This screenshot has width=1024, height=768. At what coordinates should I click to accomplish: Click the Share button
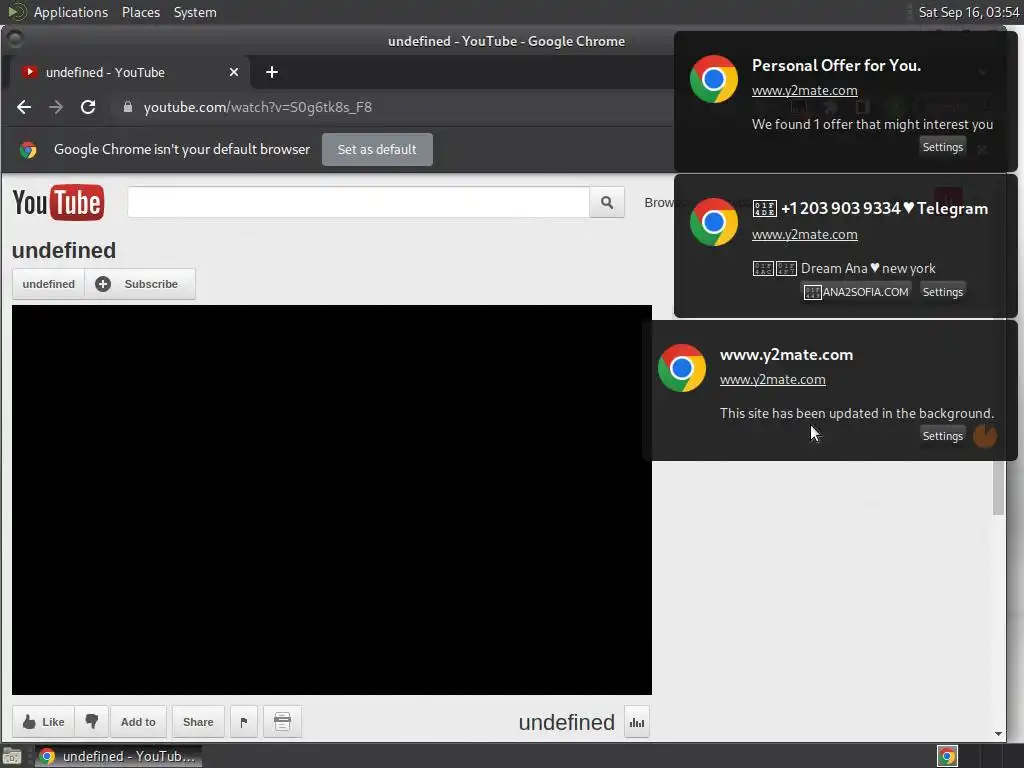198,722
